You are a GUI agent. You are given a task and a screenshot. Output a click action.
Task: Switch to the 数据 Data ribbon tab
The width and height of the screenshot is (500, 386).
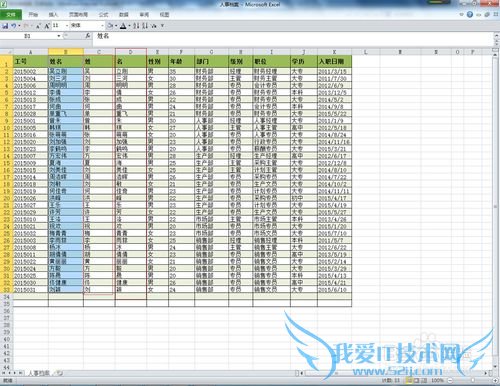(x=124, y=15)
